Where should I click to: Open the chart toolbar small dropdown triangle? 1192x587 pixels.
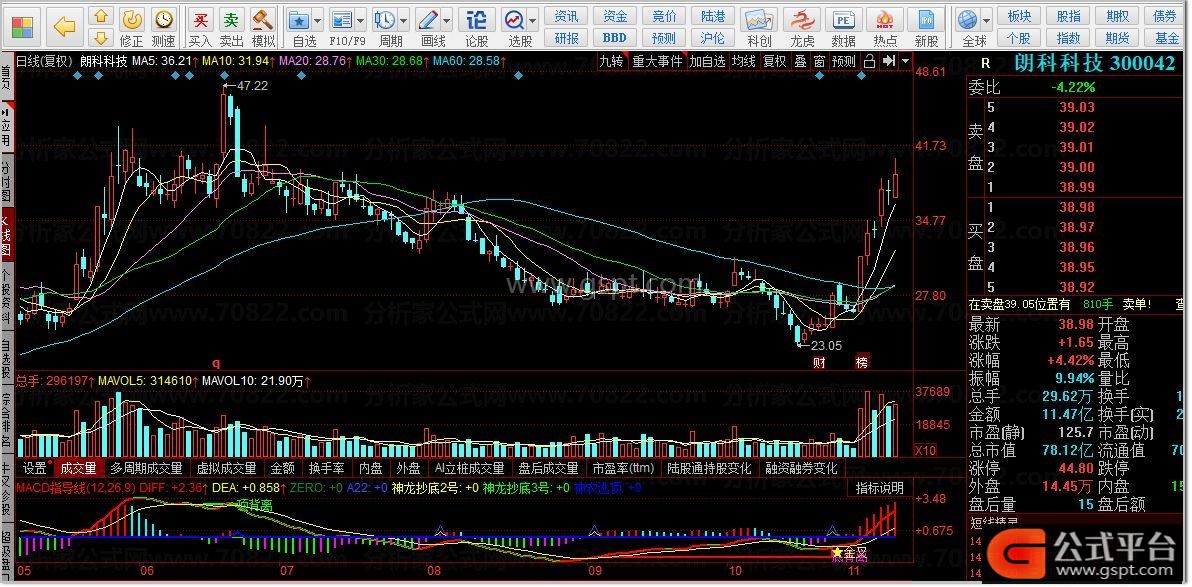pos(905,62)
